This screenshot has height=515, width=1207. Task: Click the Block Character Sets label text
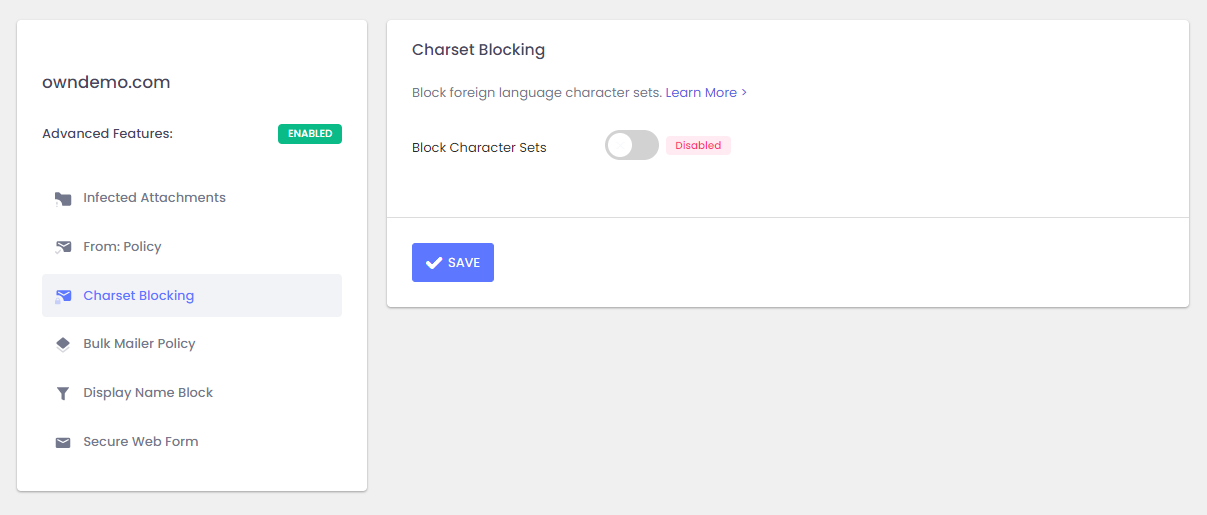coord(479,148)
